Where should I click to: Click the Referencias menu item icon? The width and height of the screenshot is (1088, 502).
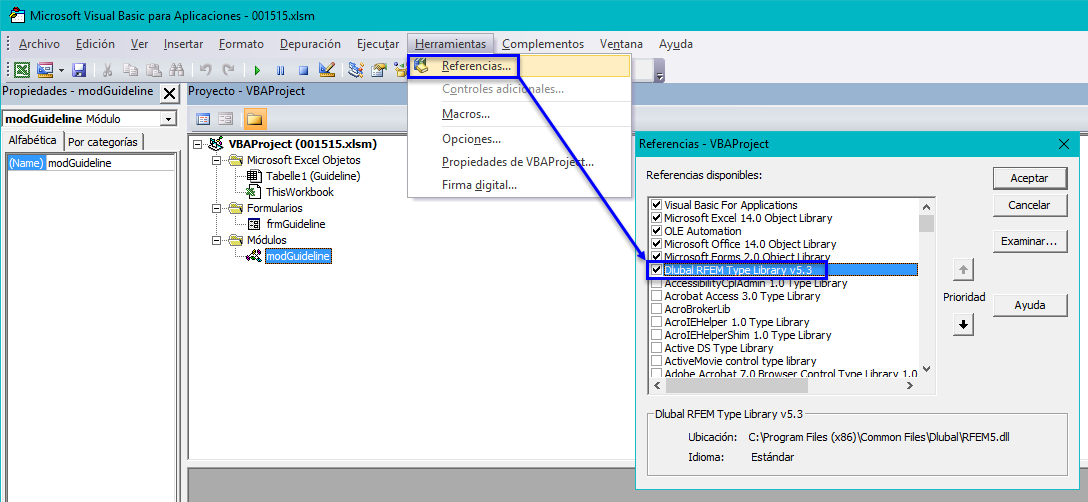tap(420, 67)
